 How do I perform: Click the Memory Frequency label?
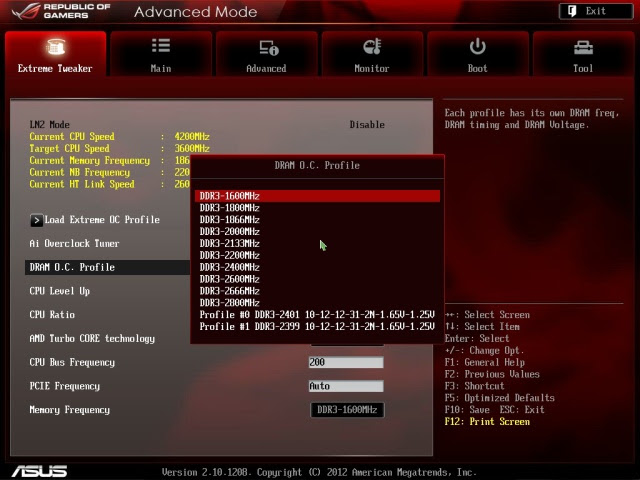coord(69,410)
